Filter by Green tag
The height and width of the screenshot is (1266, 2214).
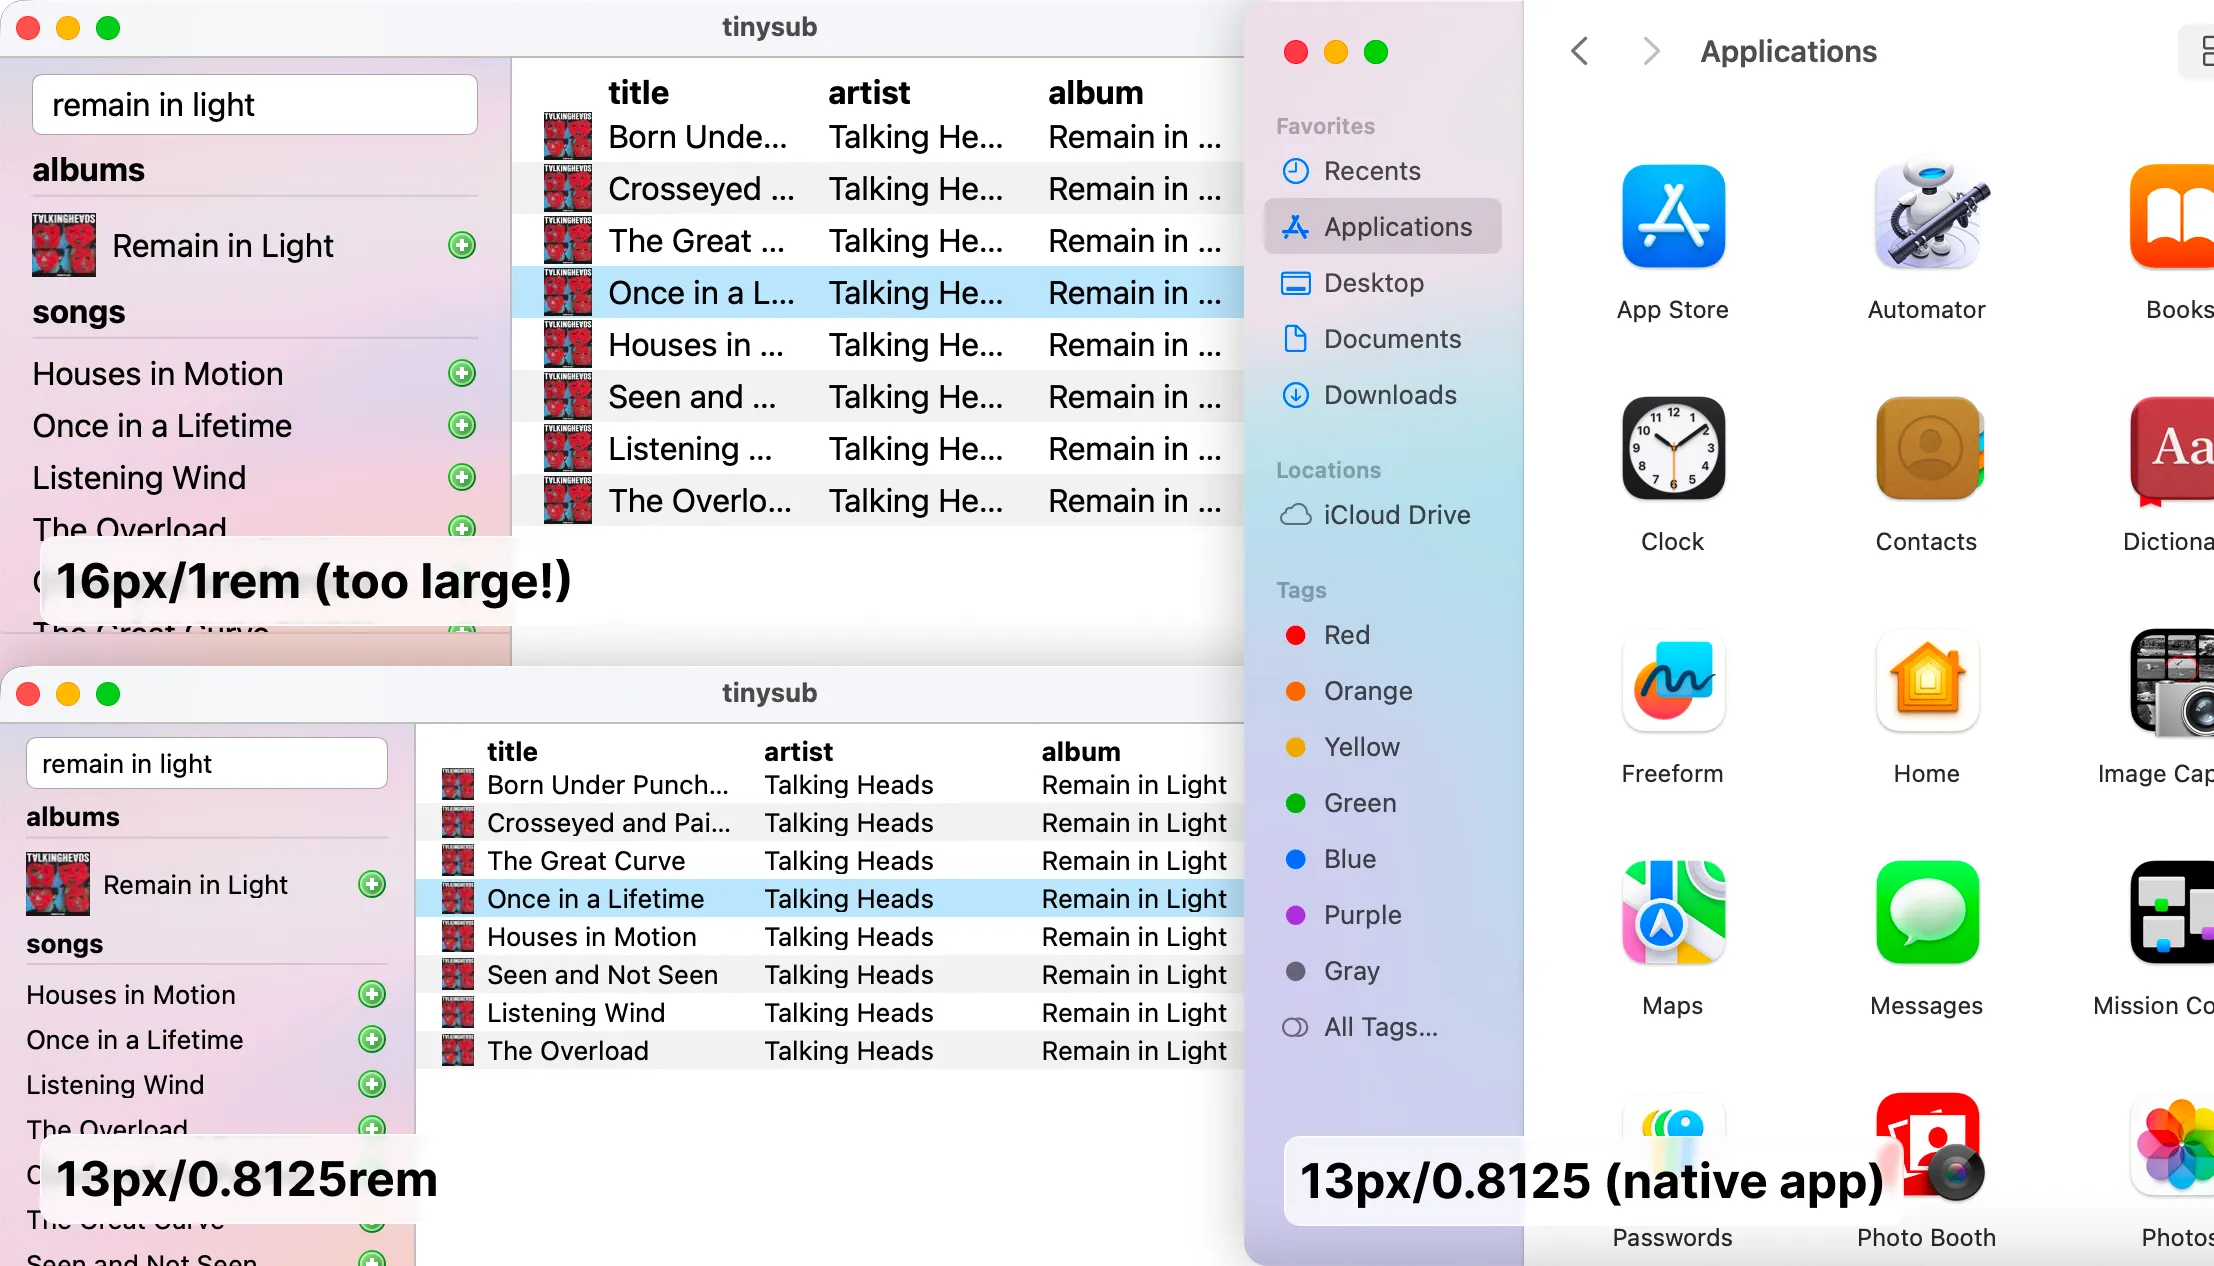coord(1382,803)
